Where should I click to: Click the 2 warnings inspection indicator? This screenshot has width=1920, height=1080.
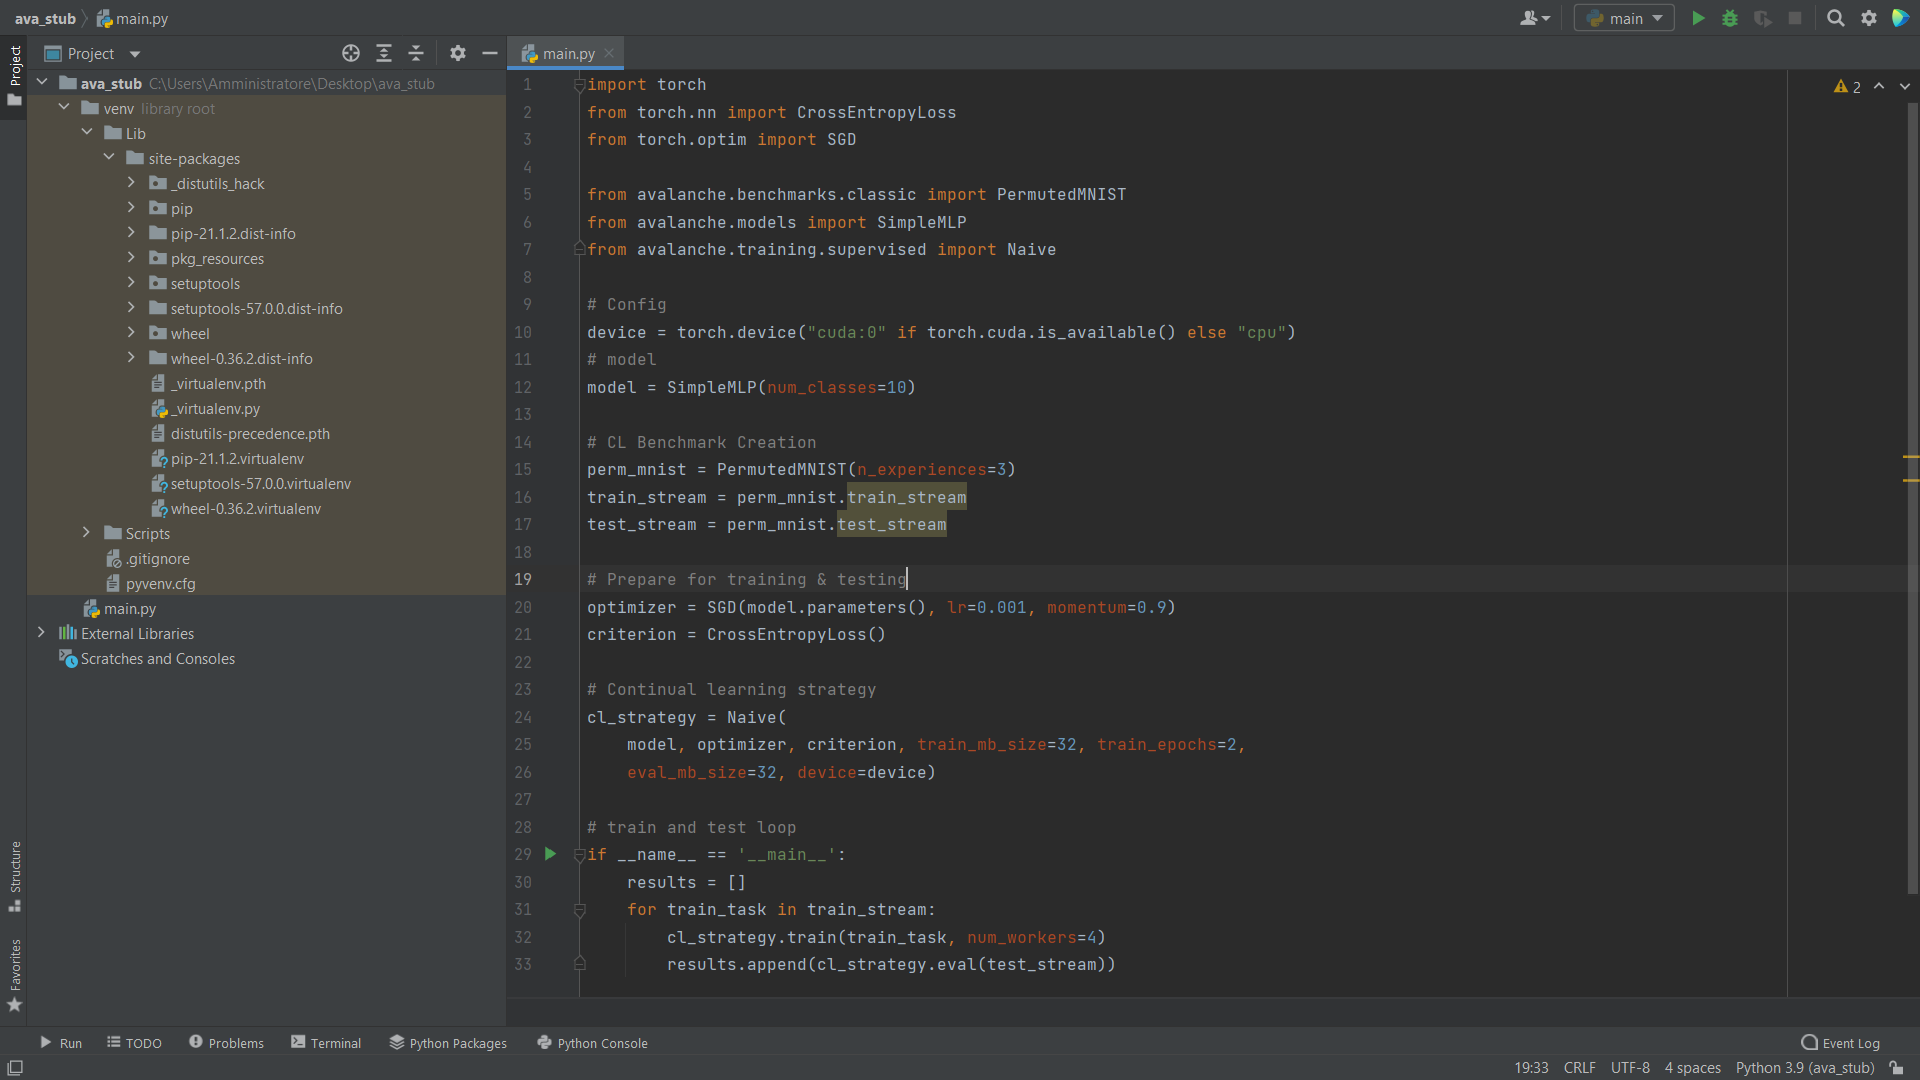pos(1849,86)
